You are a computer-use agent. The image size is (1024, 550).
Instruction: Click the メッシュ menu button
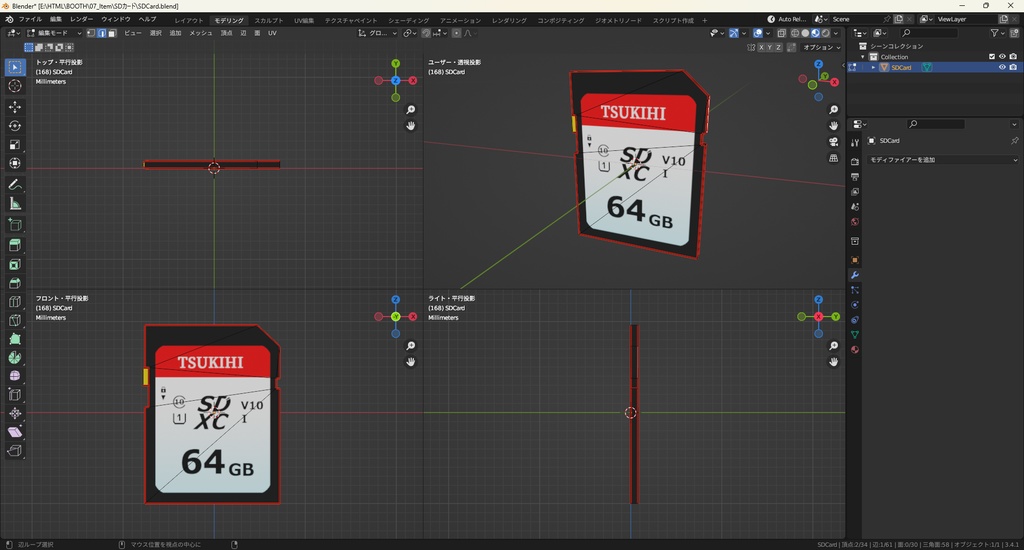click(200, 33)
